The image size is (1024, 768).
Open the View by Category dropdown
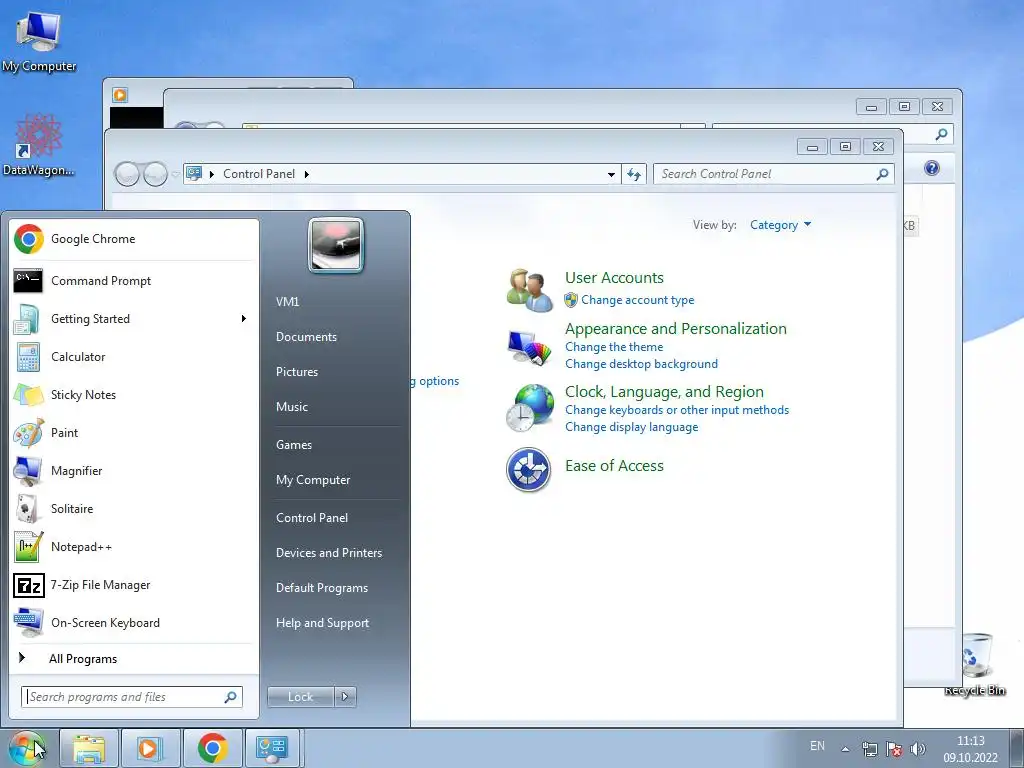click(x=780, y=225)
